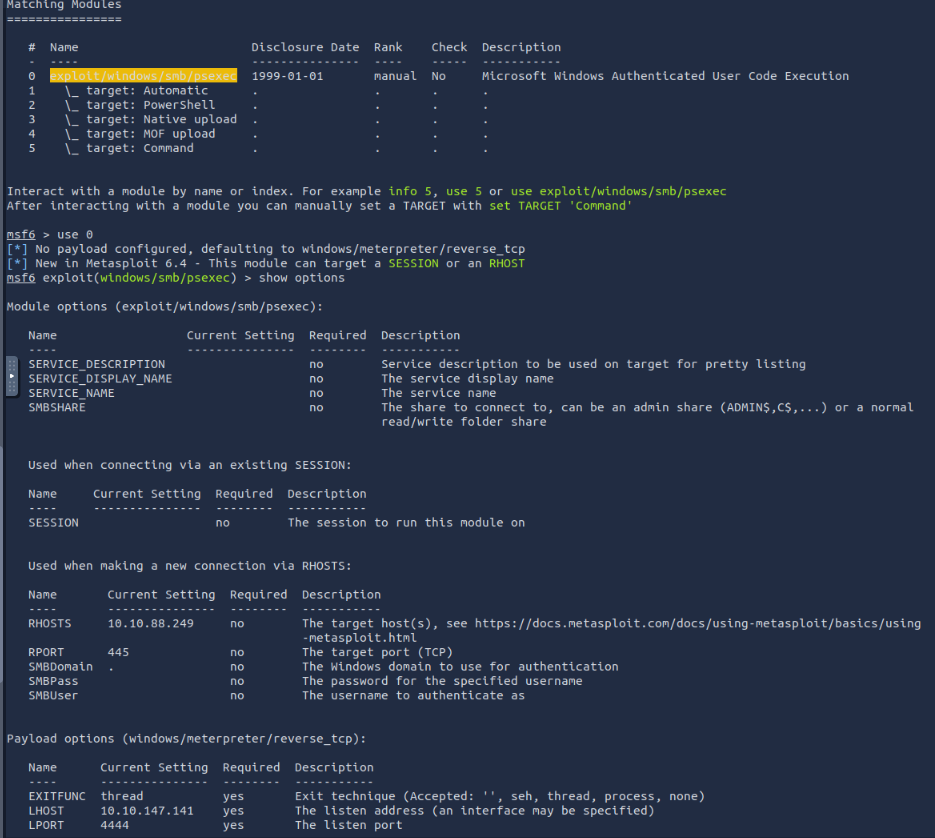Click the "target: Automatic" row

pos(137,91)
